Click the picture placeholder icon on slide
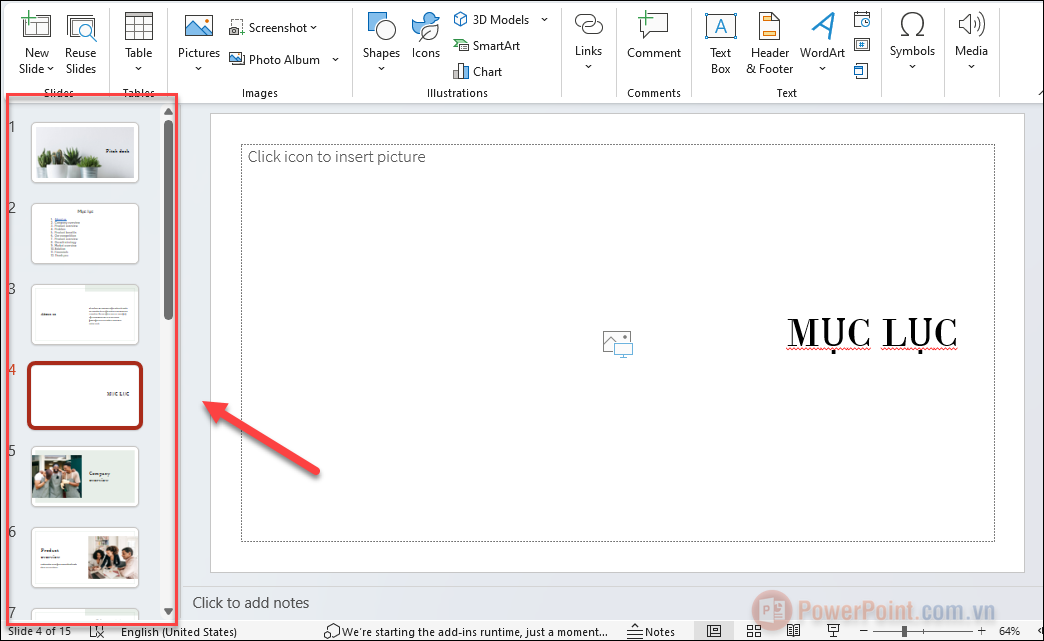The width and height of the screenshot is (1044, 641). click(617, 344)
